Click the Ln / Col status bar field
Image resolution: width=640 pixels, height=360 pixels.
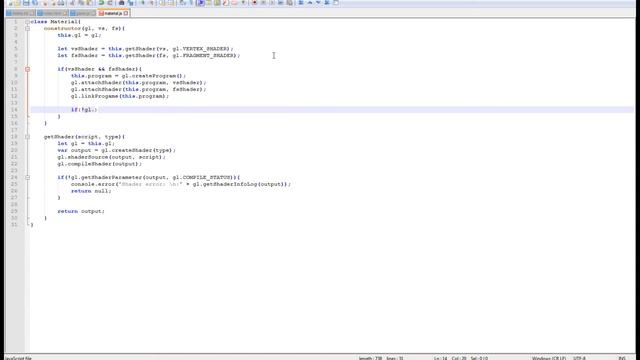[x=450, y=358]
